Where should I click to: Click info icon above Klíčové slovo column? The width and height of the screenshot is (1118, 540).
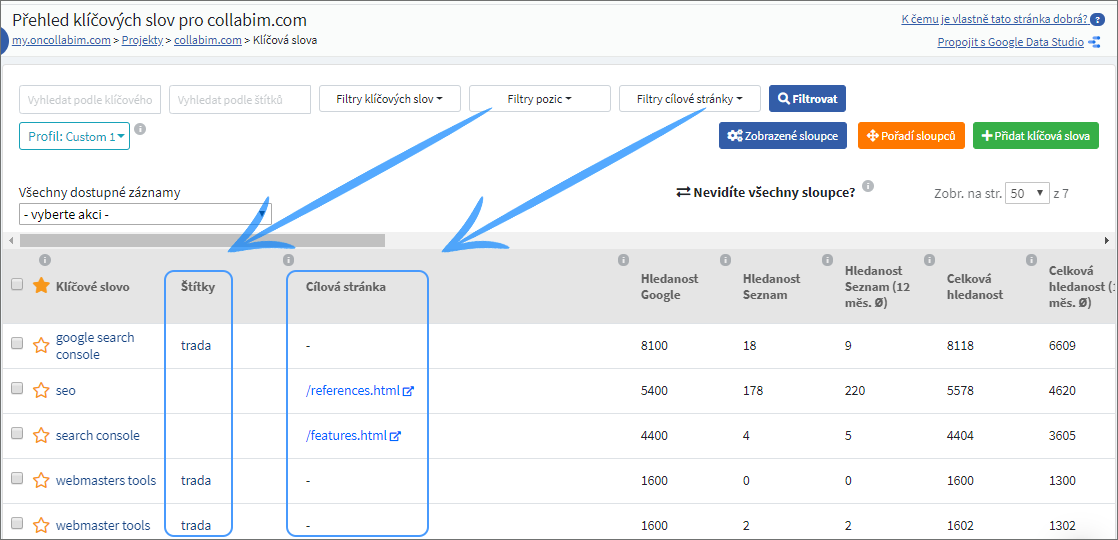click(x=44, y=260)
